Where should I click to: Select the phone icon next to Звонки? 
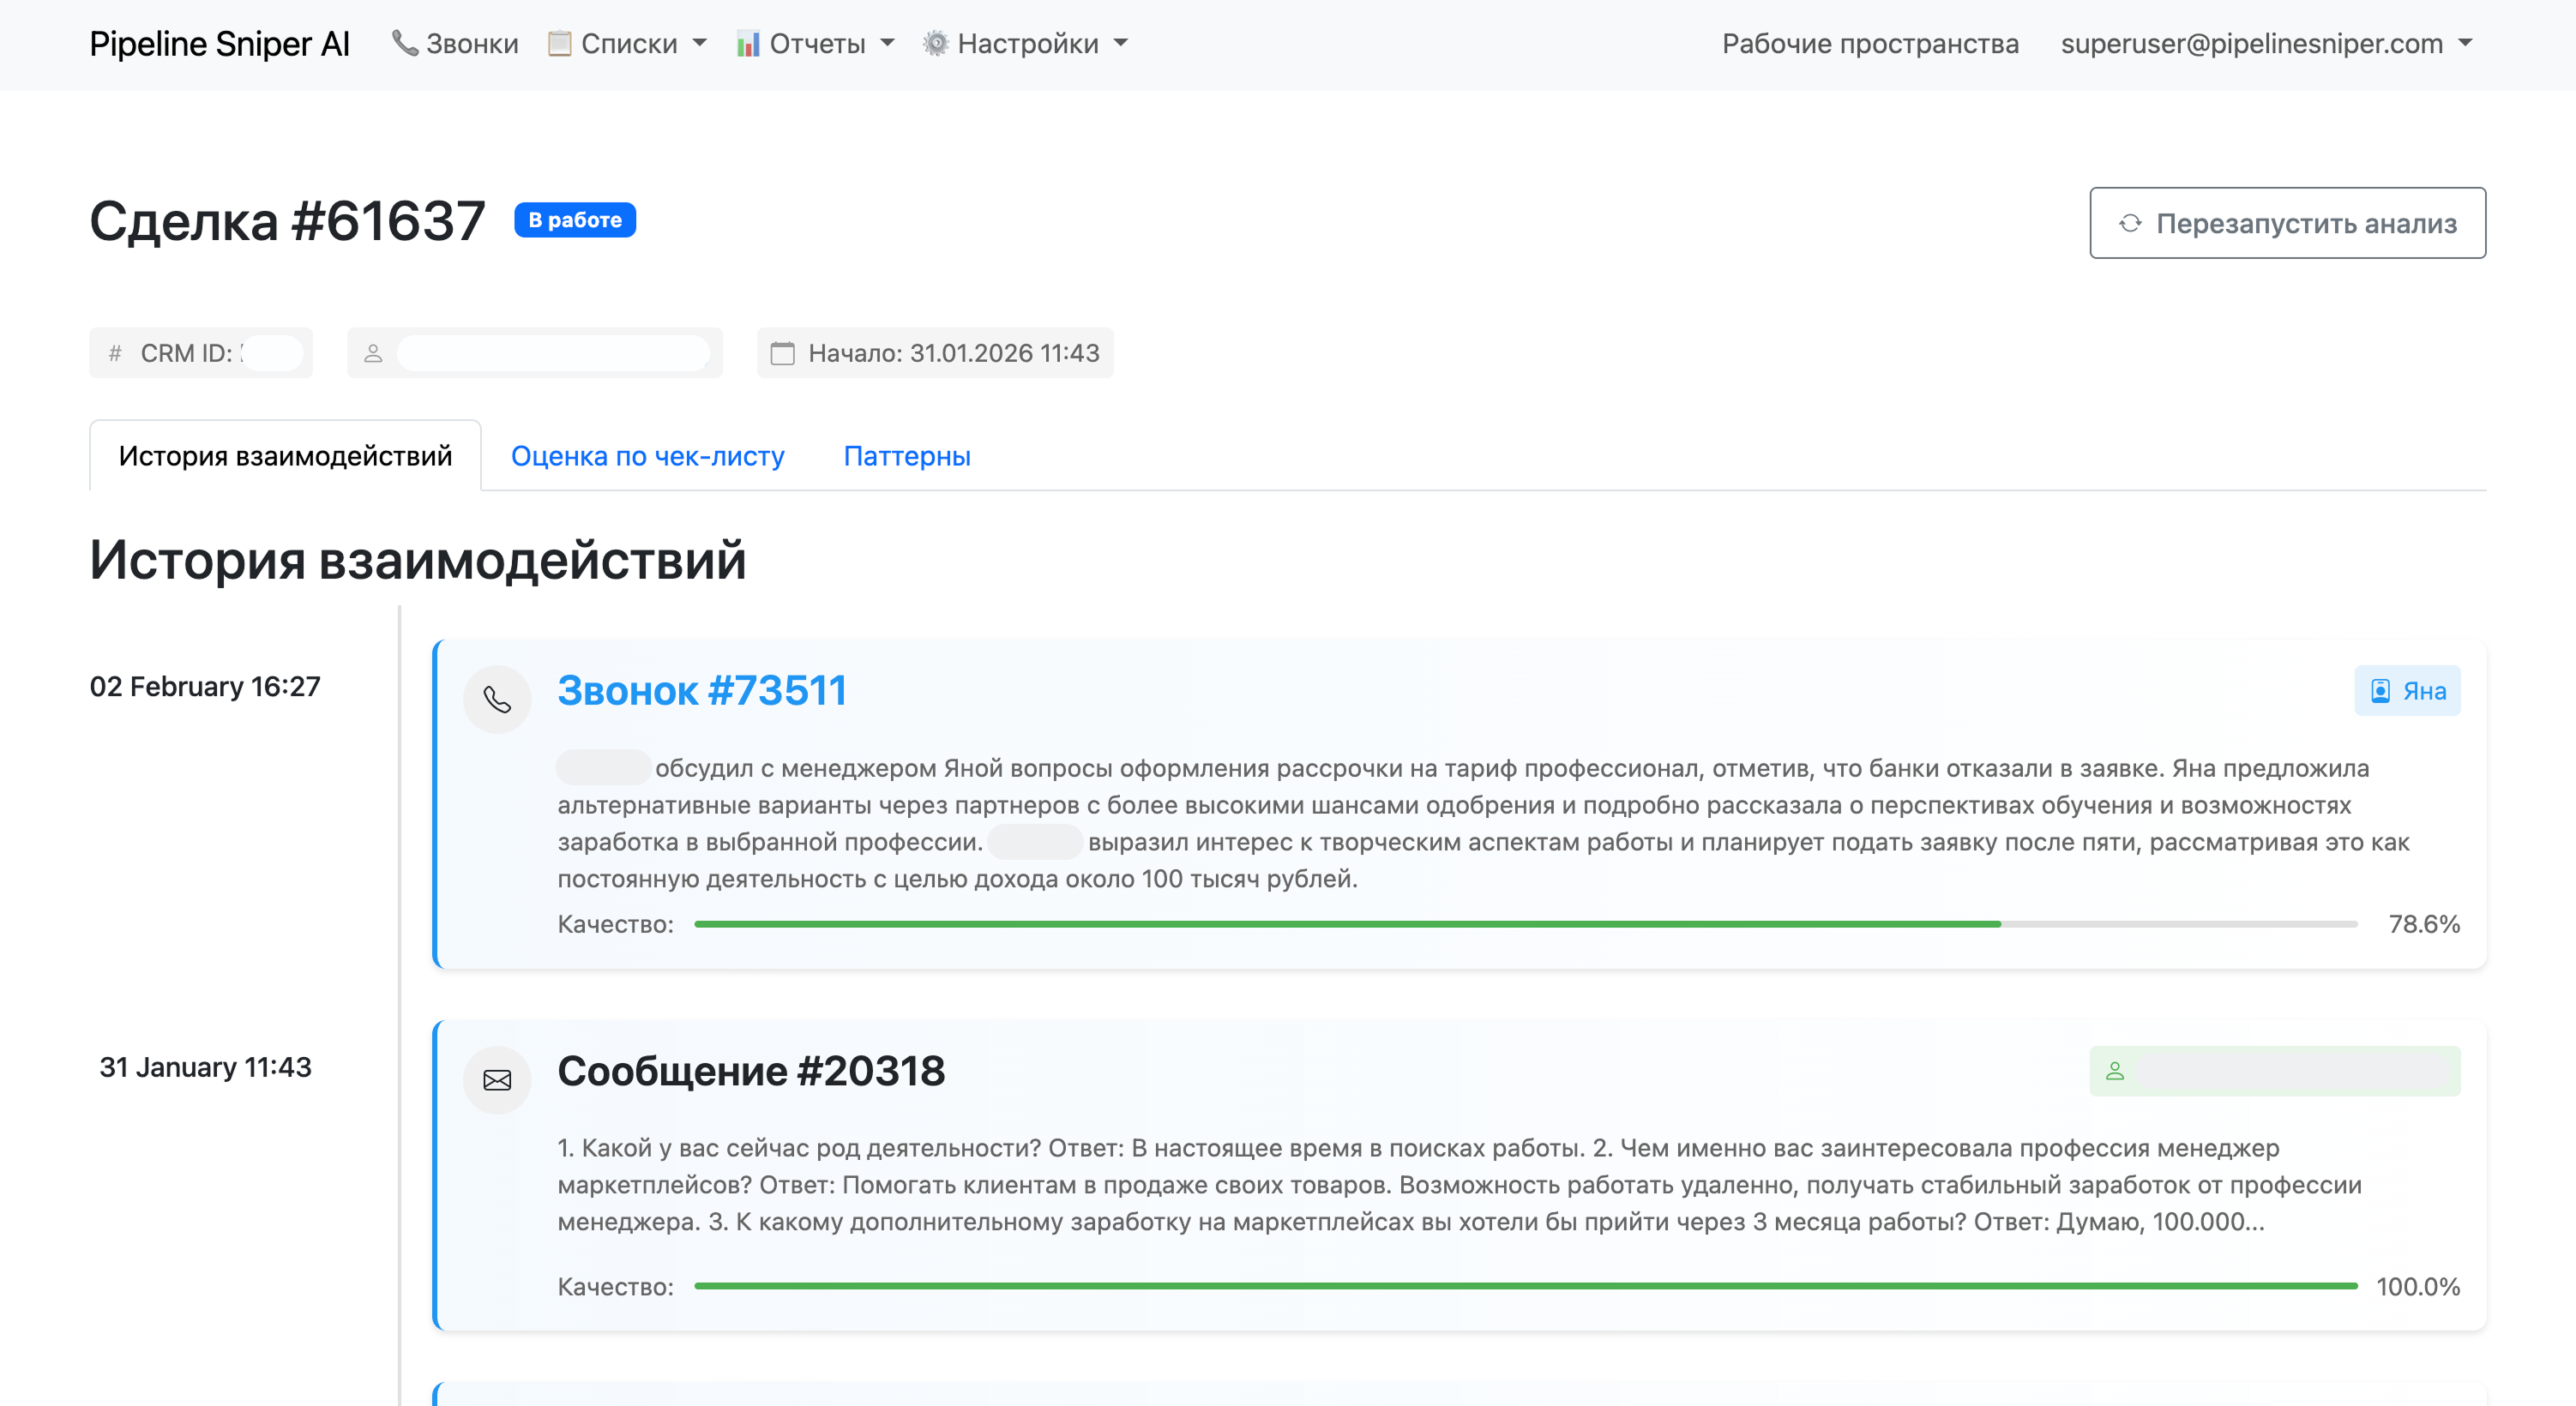[404, 43]
